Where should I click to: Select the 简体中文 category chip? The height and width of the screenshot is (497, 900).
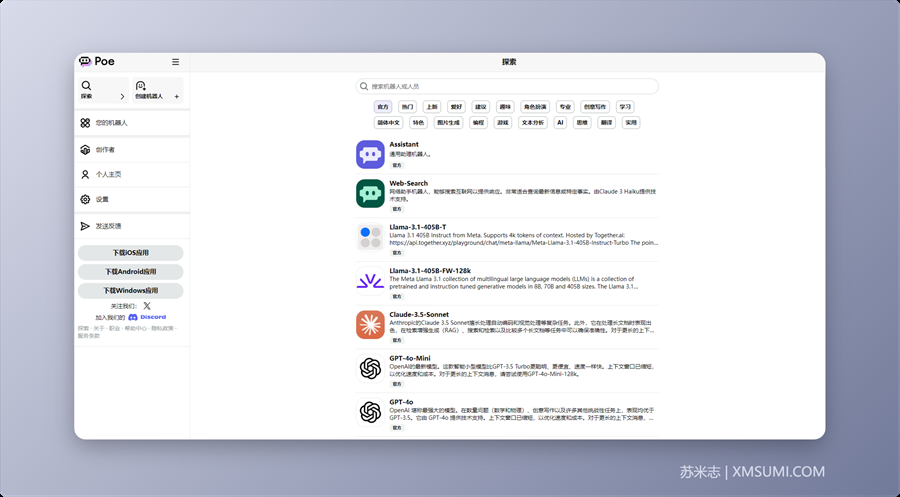click(x=388, y=122)
